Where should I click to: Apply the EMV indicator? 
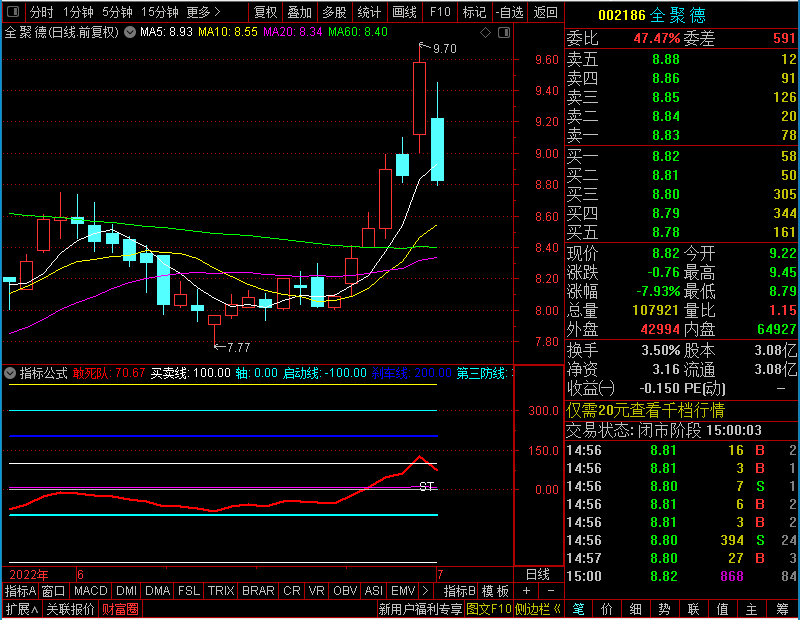click(x=403, y=591)
